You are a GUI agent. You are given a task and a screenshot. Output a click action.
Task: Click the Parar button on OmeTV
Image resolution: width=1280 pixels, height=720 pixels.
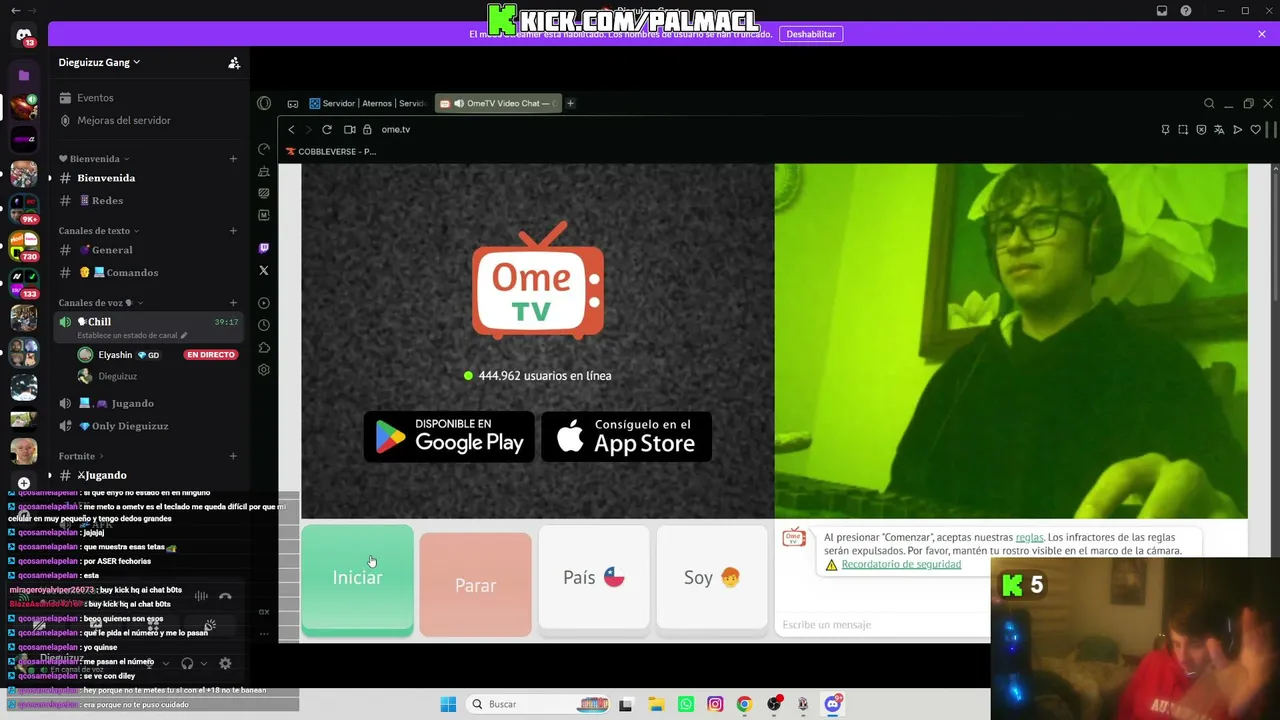pyautogui.click(x=475, y=585)
